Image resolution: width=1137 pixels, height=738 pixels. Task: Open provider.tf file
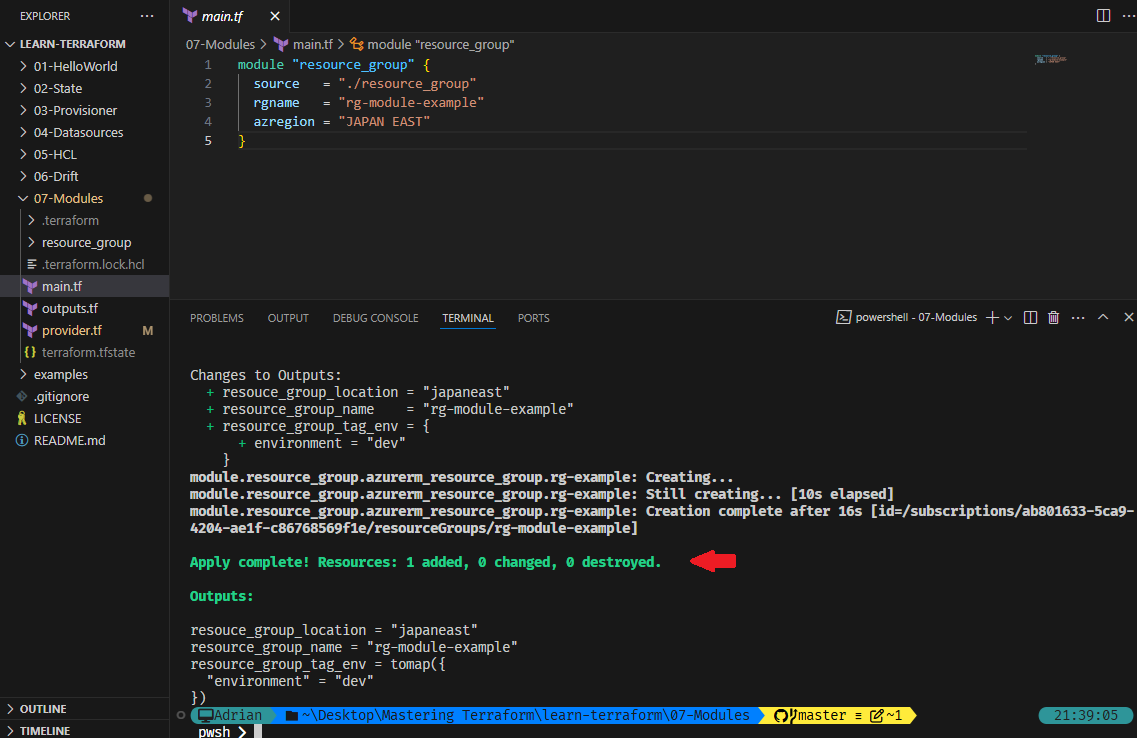[x=84, y=331]
